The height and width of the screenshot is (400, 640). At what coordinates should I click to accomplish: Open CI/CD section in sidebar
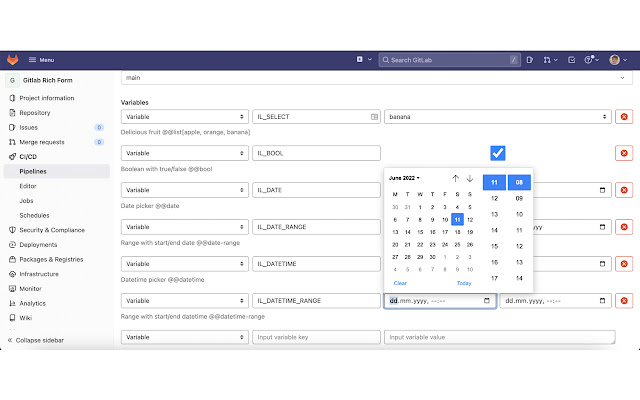pyautogui.click(x=28, y=157)
